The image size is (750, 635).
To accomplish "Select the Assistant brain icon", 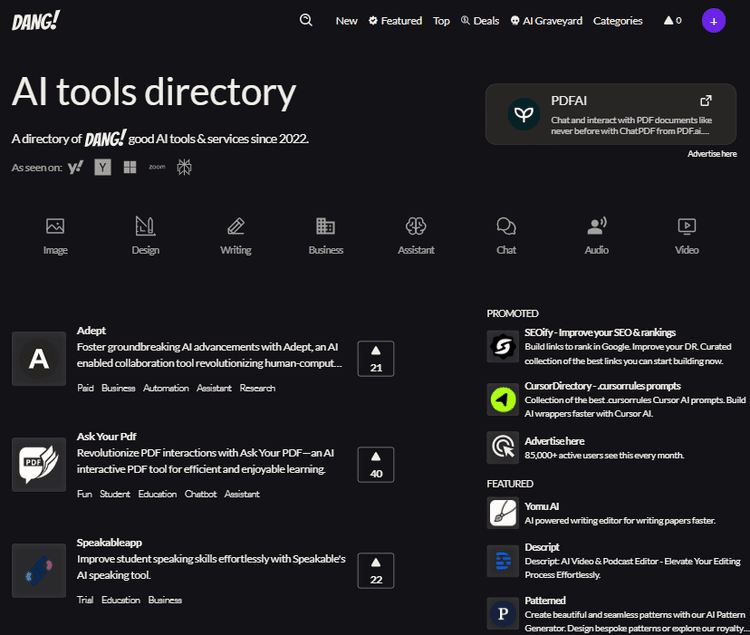I will [x=416, y=227].
